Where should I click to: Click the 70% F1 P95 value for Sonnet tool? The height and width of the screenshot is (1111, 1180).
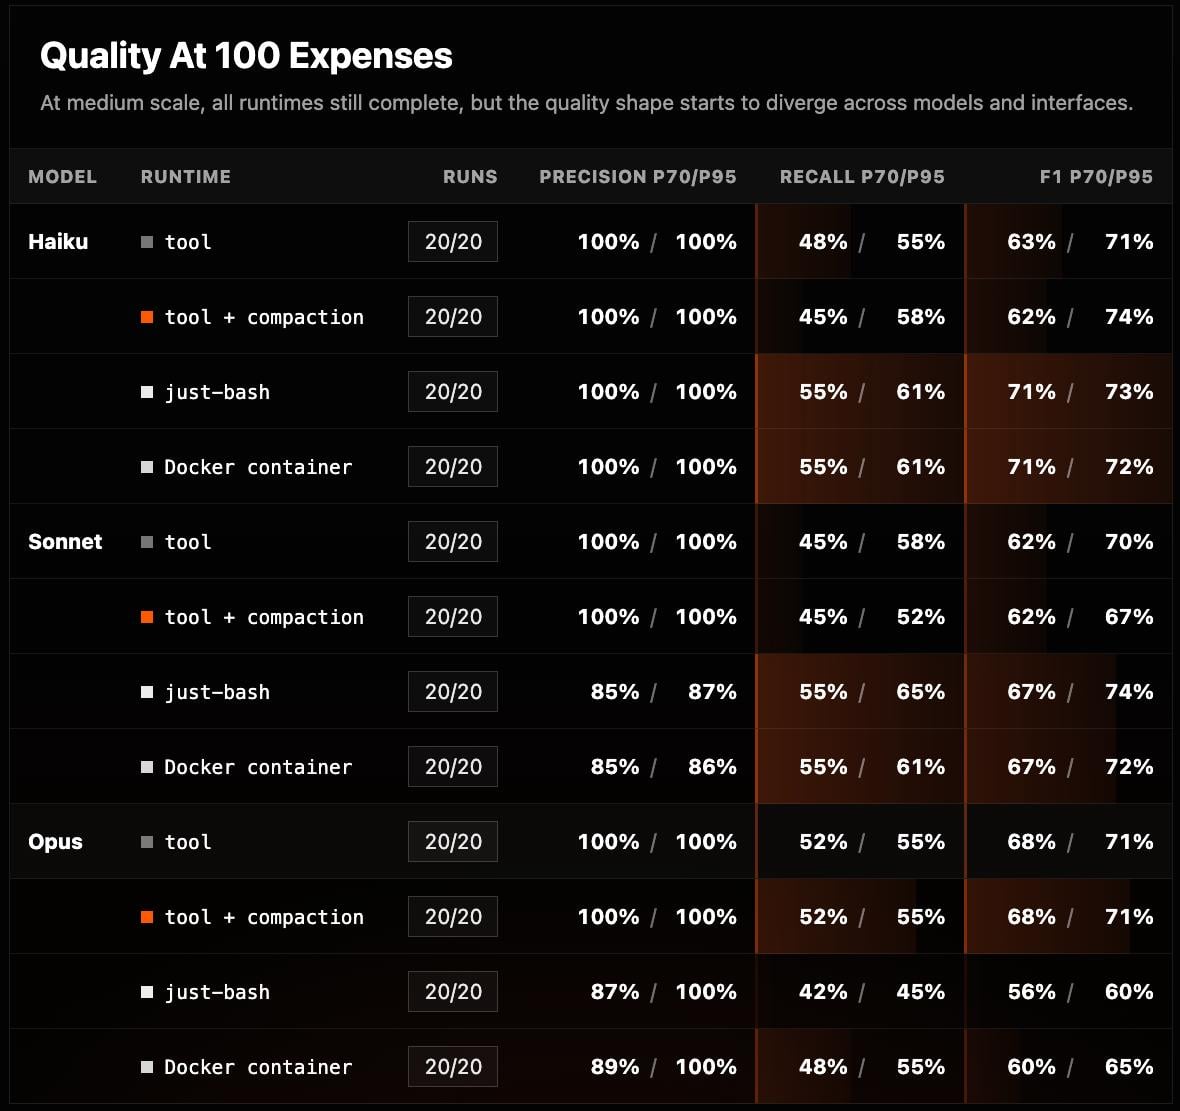point(1129,542)
